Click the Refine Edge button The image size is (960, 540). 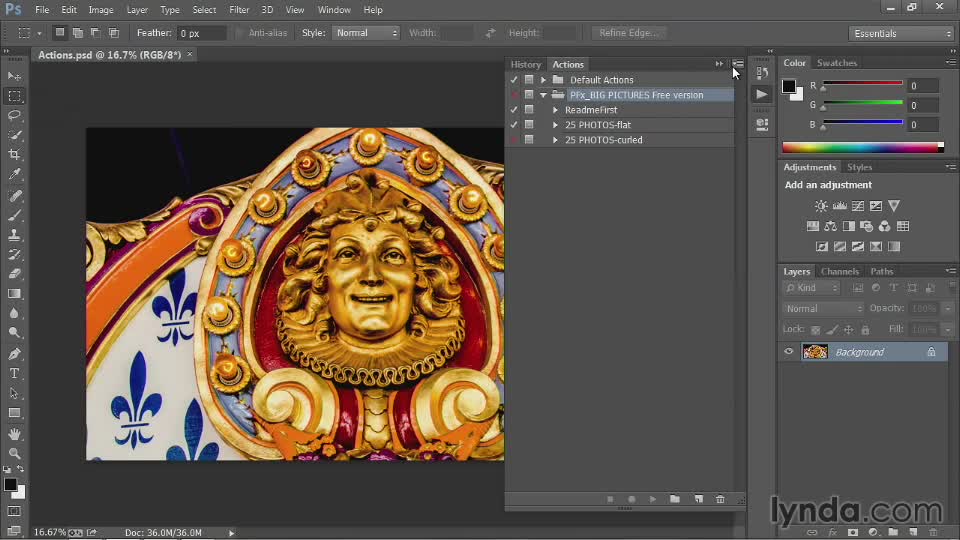(x=629, y=33)
